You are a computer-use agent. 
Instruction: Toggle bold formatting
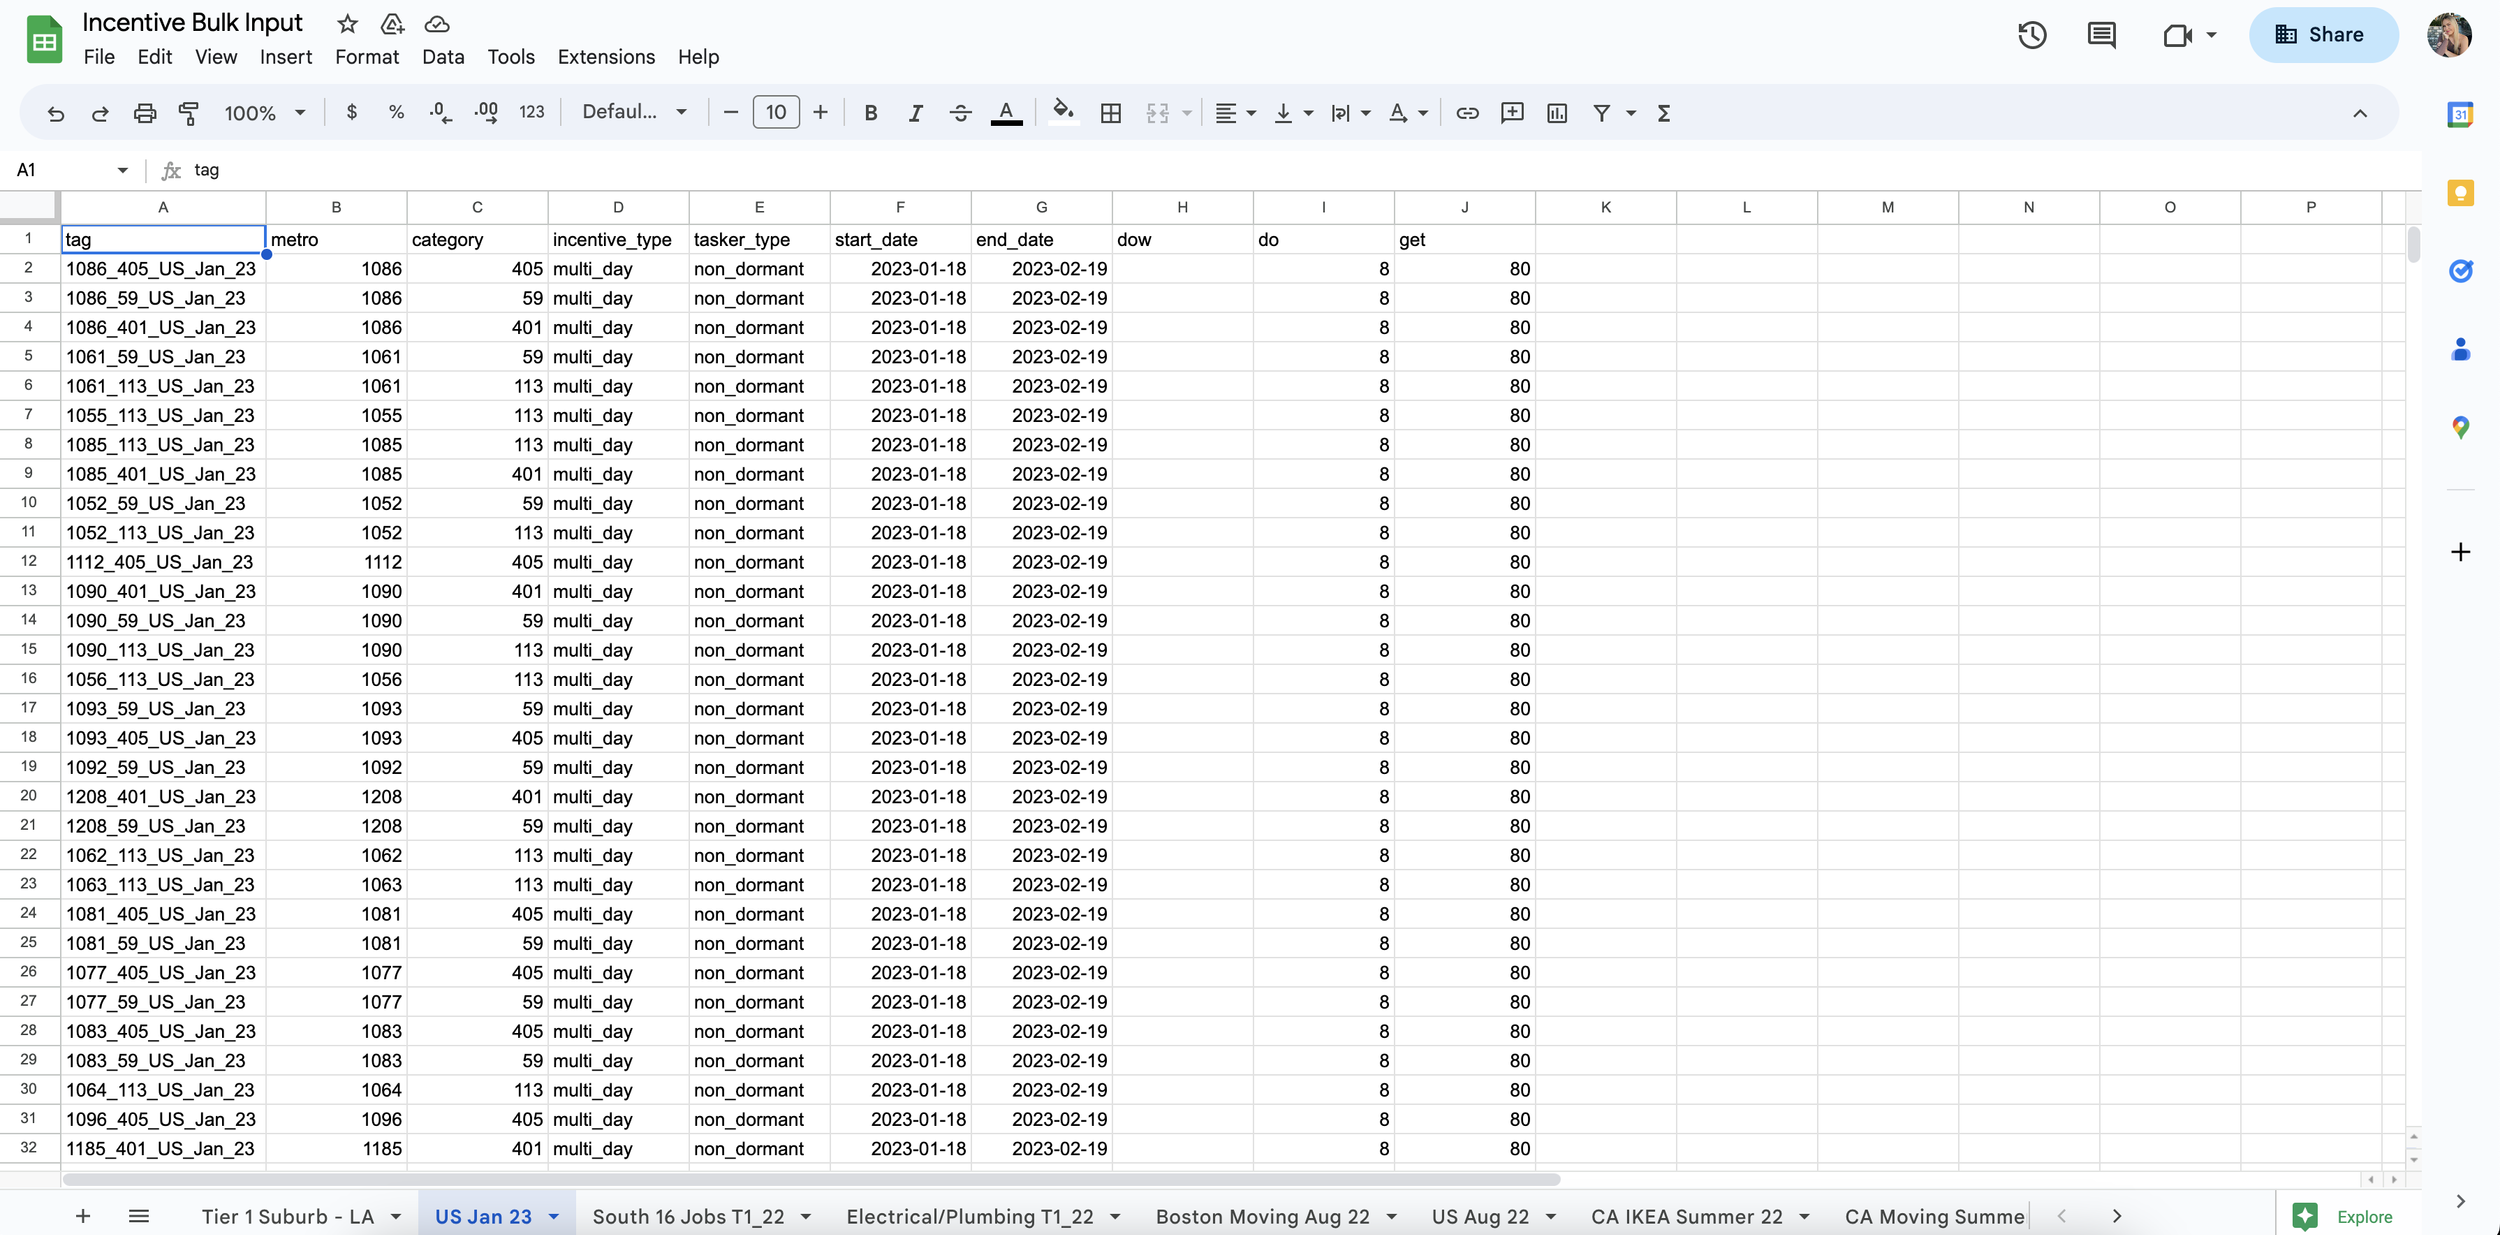click(x=870, y=113)
